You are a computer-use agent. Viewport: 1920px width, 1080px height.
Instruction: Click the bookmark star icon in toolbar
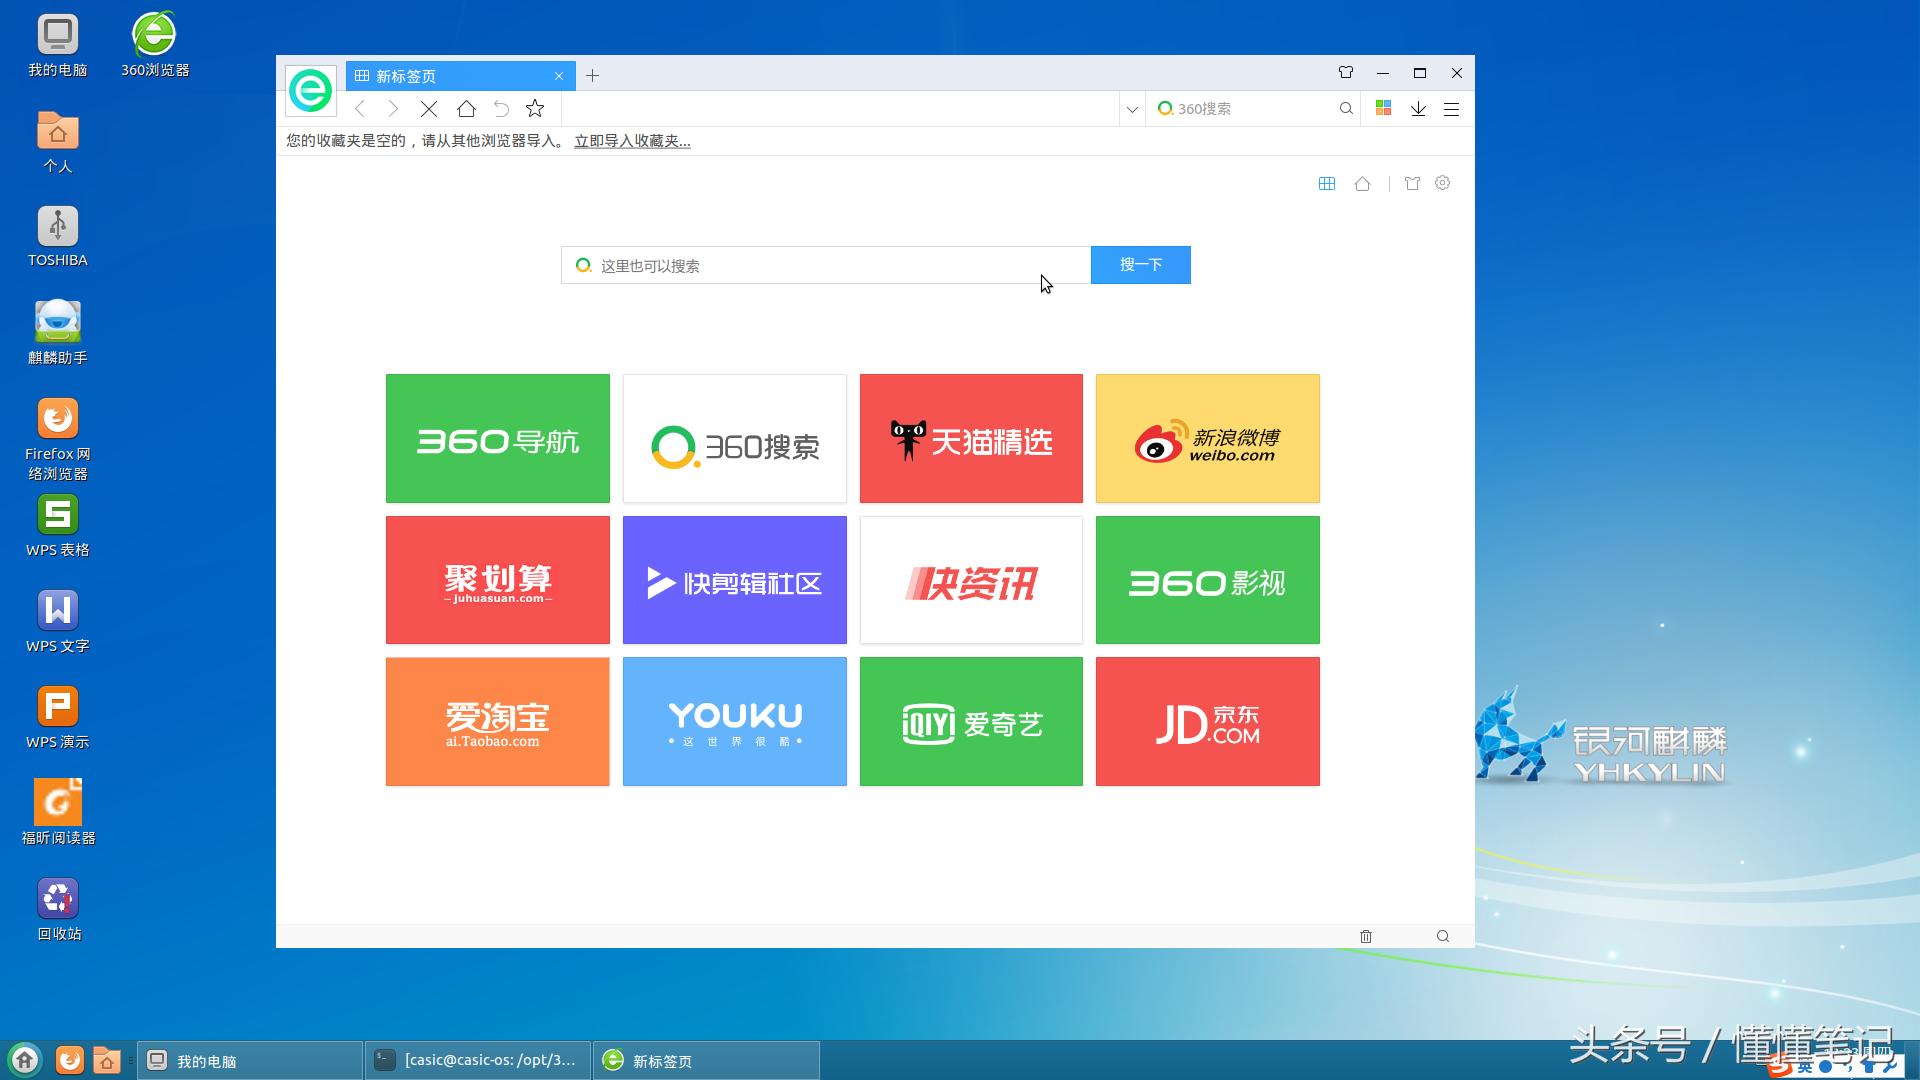click(x=534, y=108)
